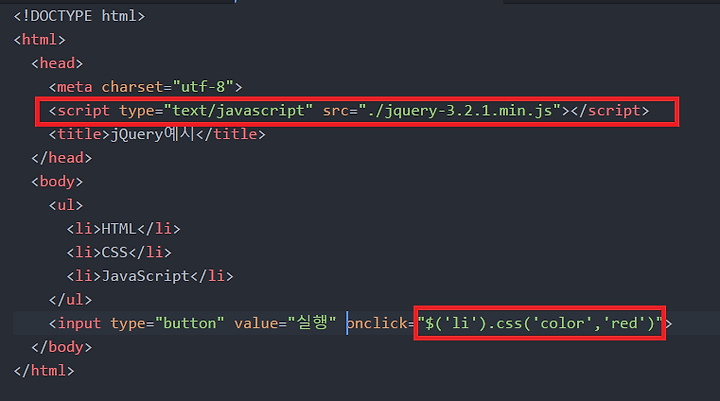Click the text/javascript type value
Viewport: 720px width, 401px height.
pos(238,111)
